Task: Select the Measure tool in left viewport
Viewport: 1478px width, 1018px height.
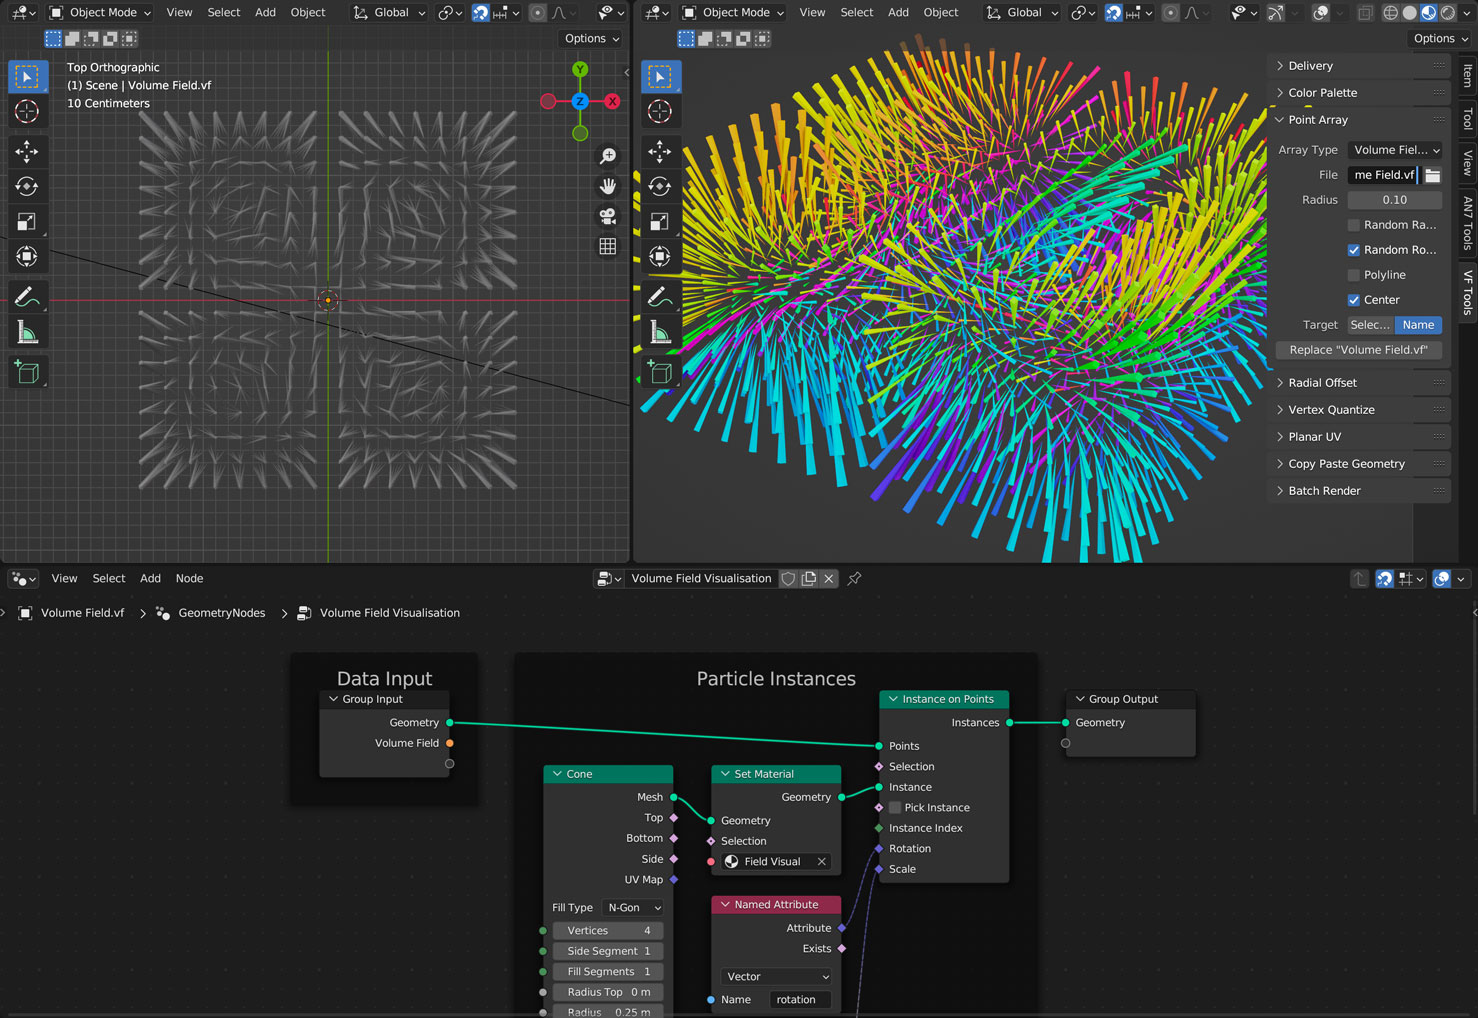Action: tap(27, 332)
